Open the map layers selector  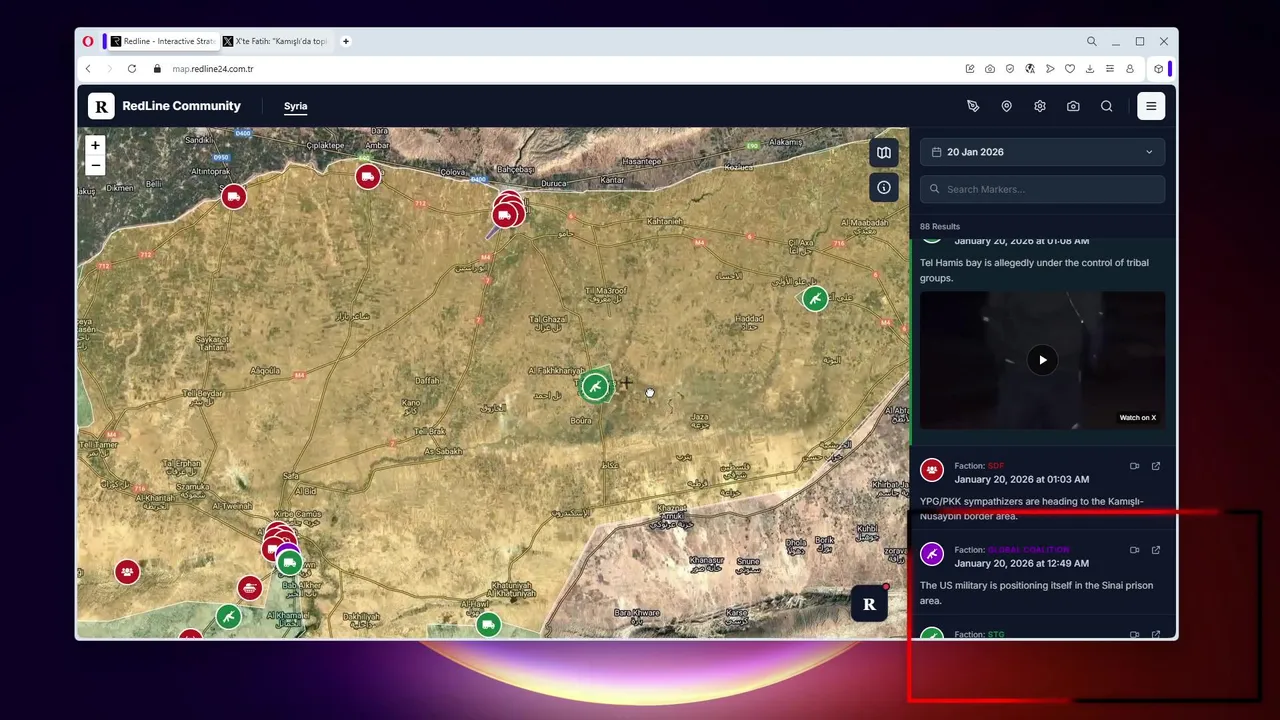[884, 153]
